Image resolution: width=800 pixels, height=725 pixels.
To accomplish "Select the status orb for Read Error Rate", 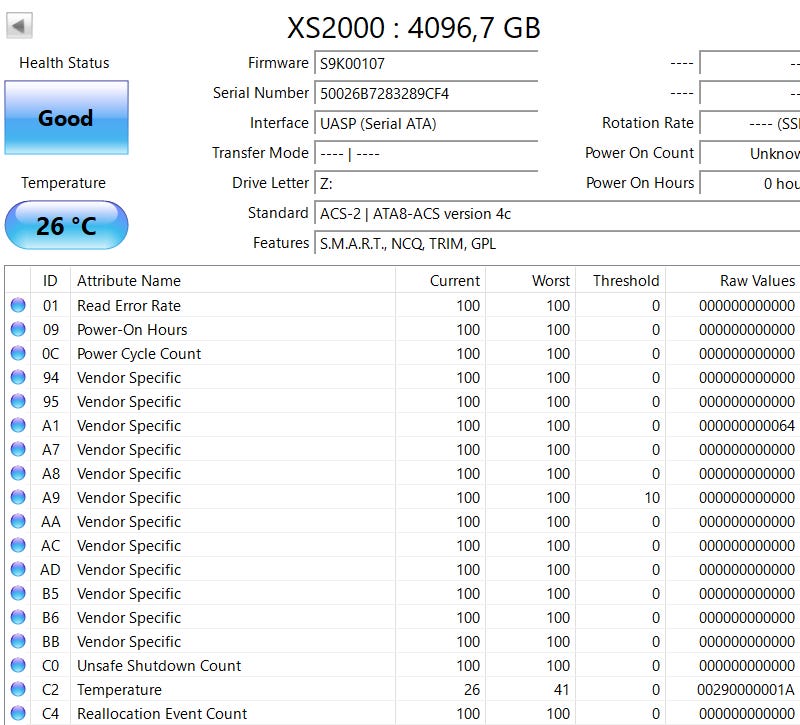I will click(18, 305).
